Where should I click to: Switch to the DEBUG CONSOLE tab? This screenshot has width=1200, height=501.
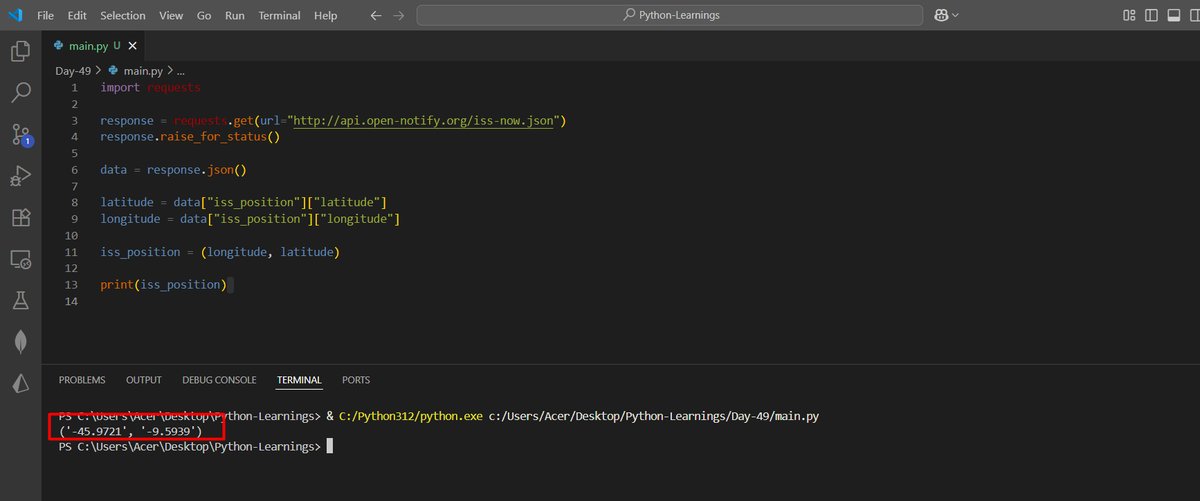[219, 380]
